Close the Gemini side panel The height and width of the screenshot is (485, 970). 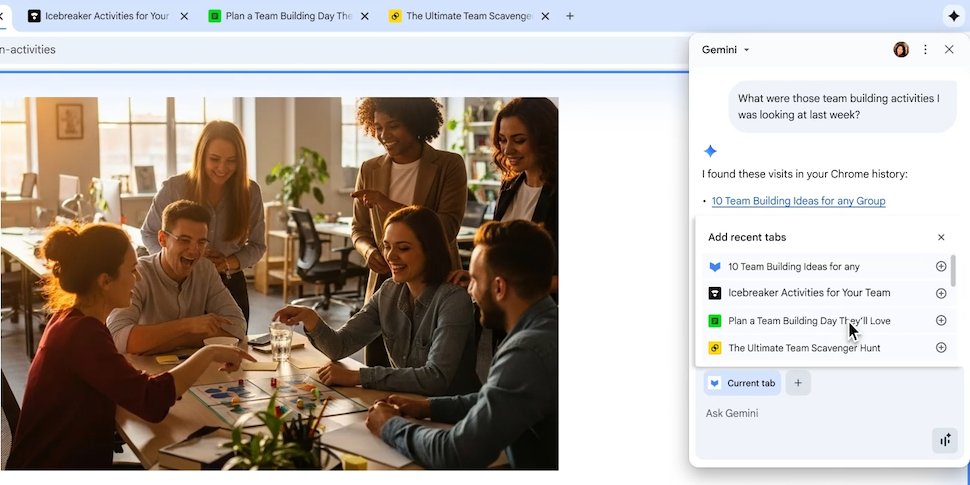click(949, 50)
